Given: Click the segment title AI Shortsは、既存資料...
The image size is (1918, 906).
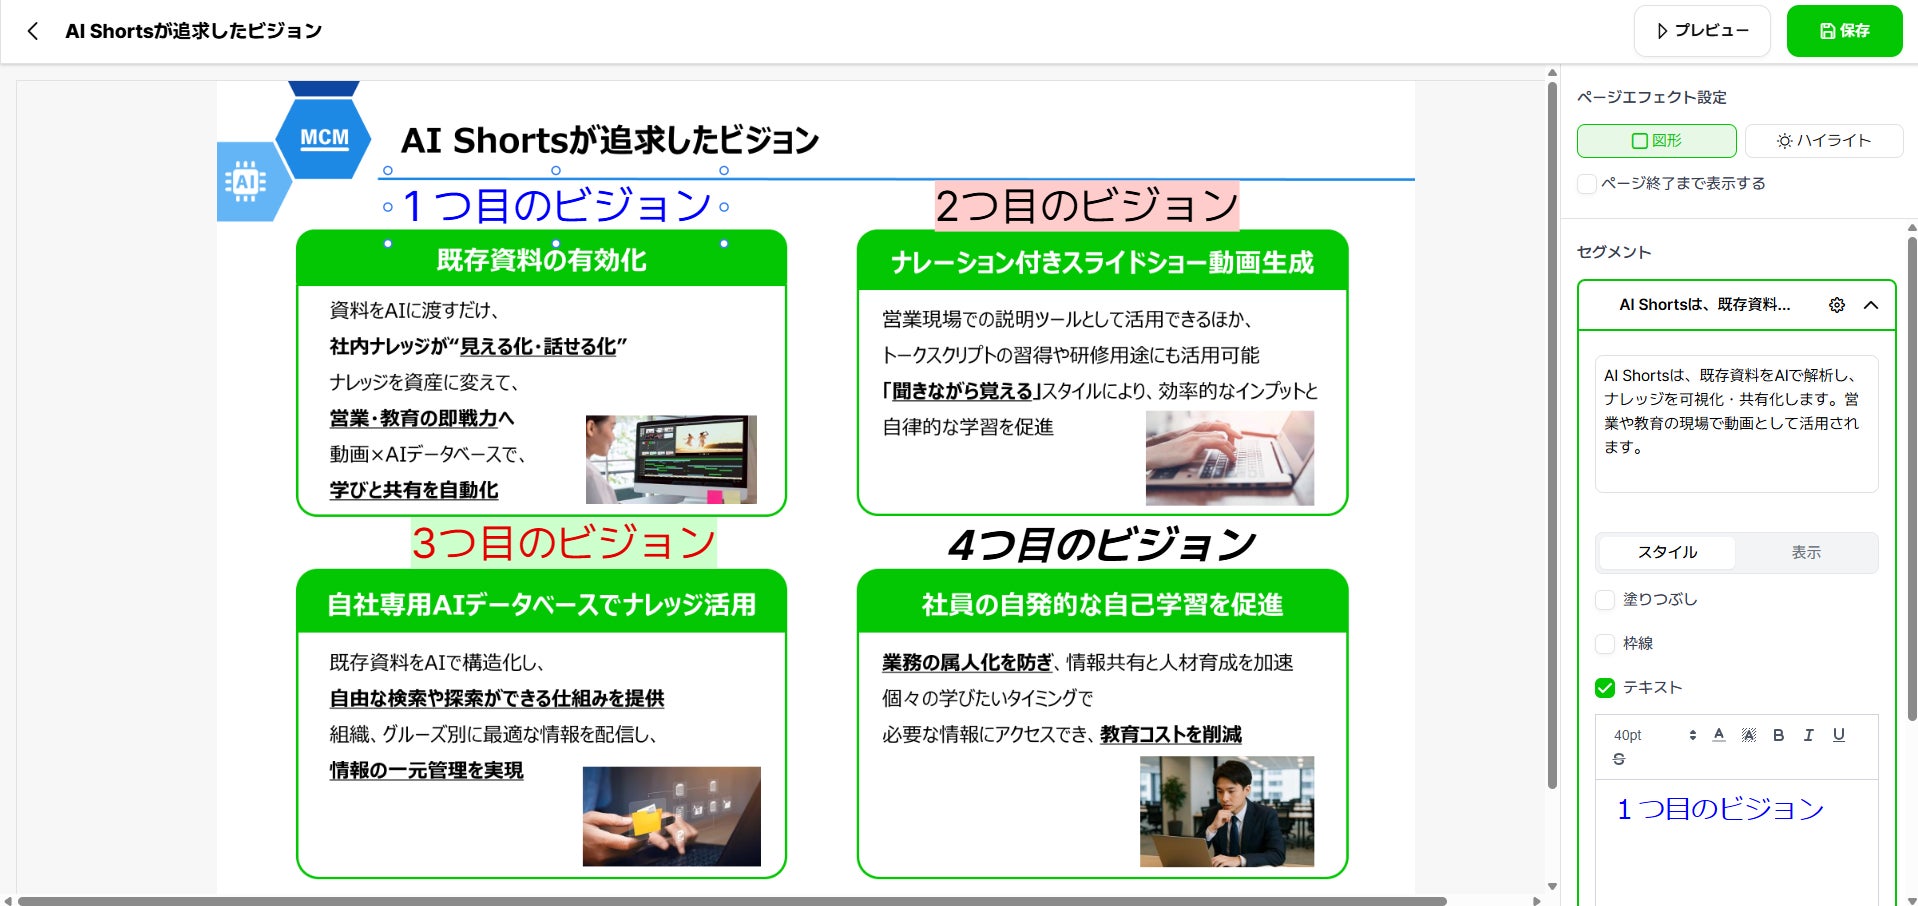Looking at the screenshot, I should point(1704,305).
